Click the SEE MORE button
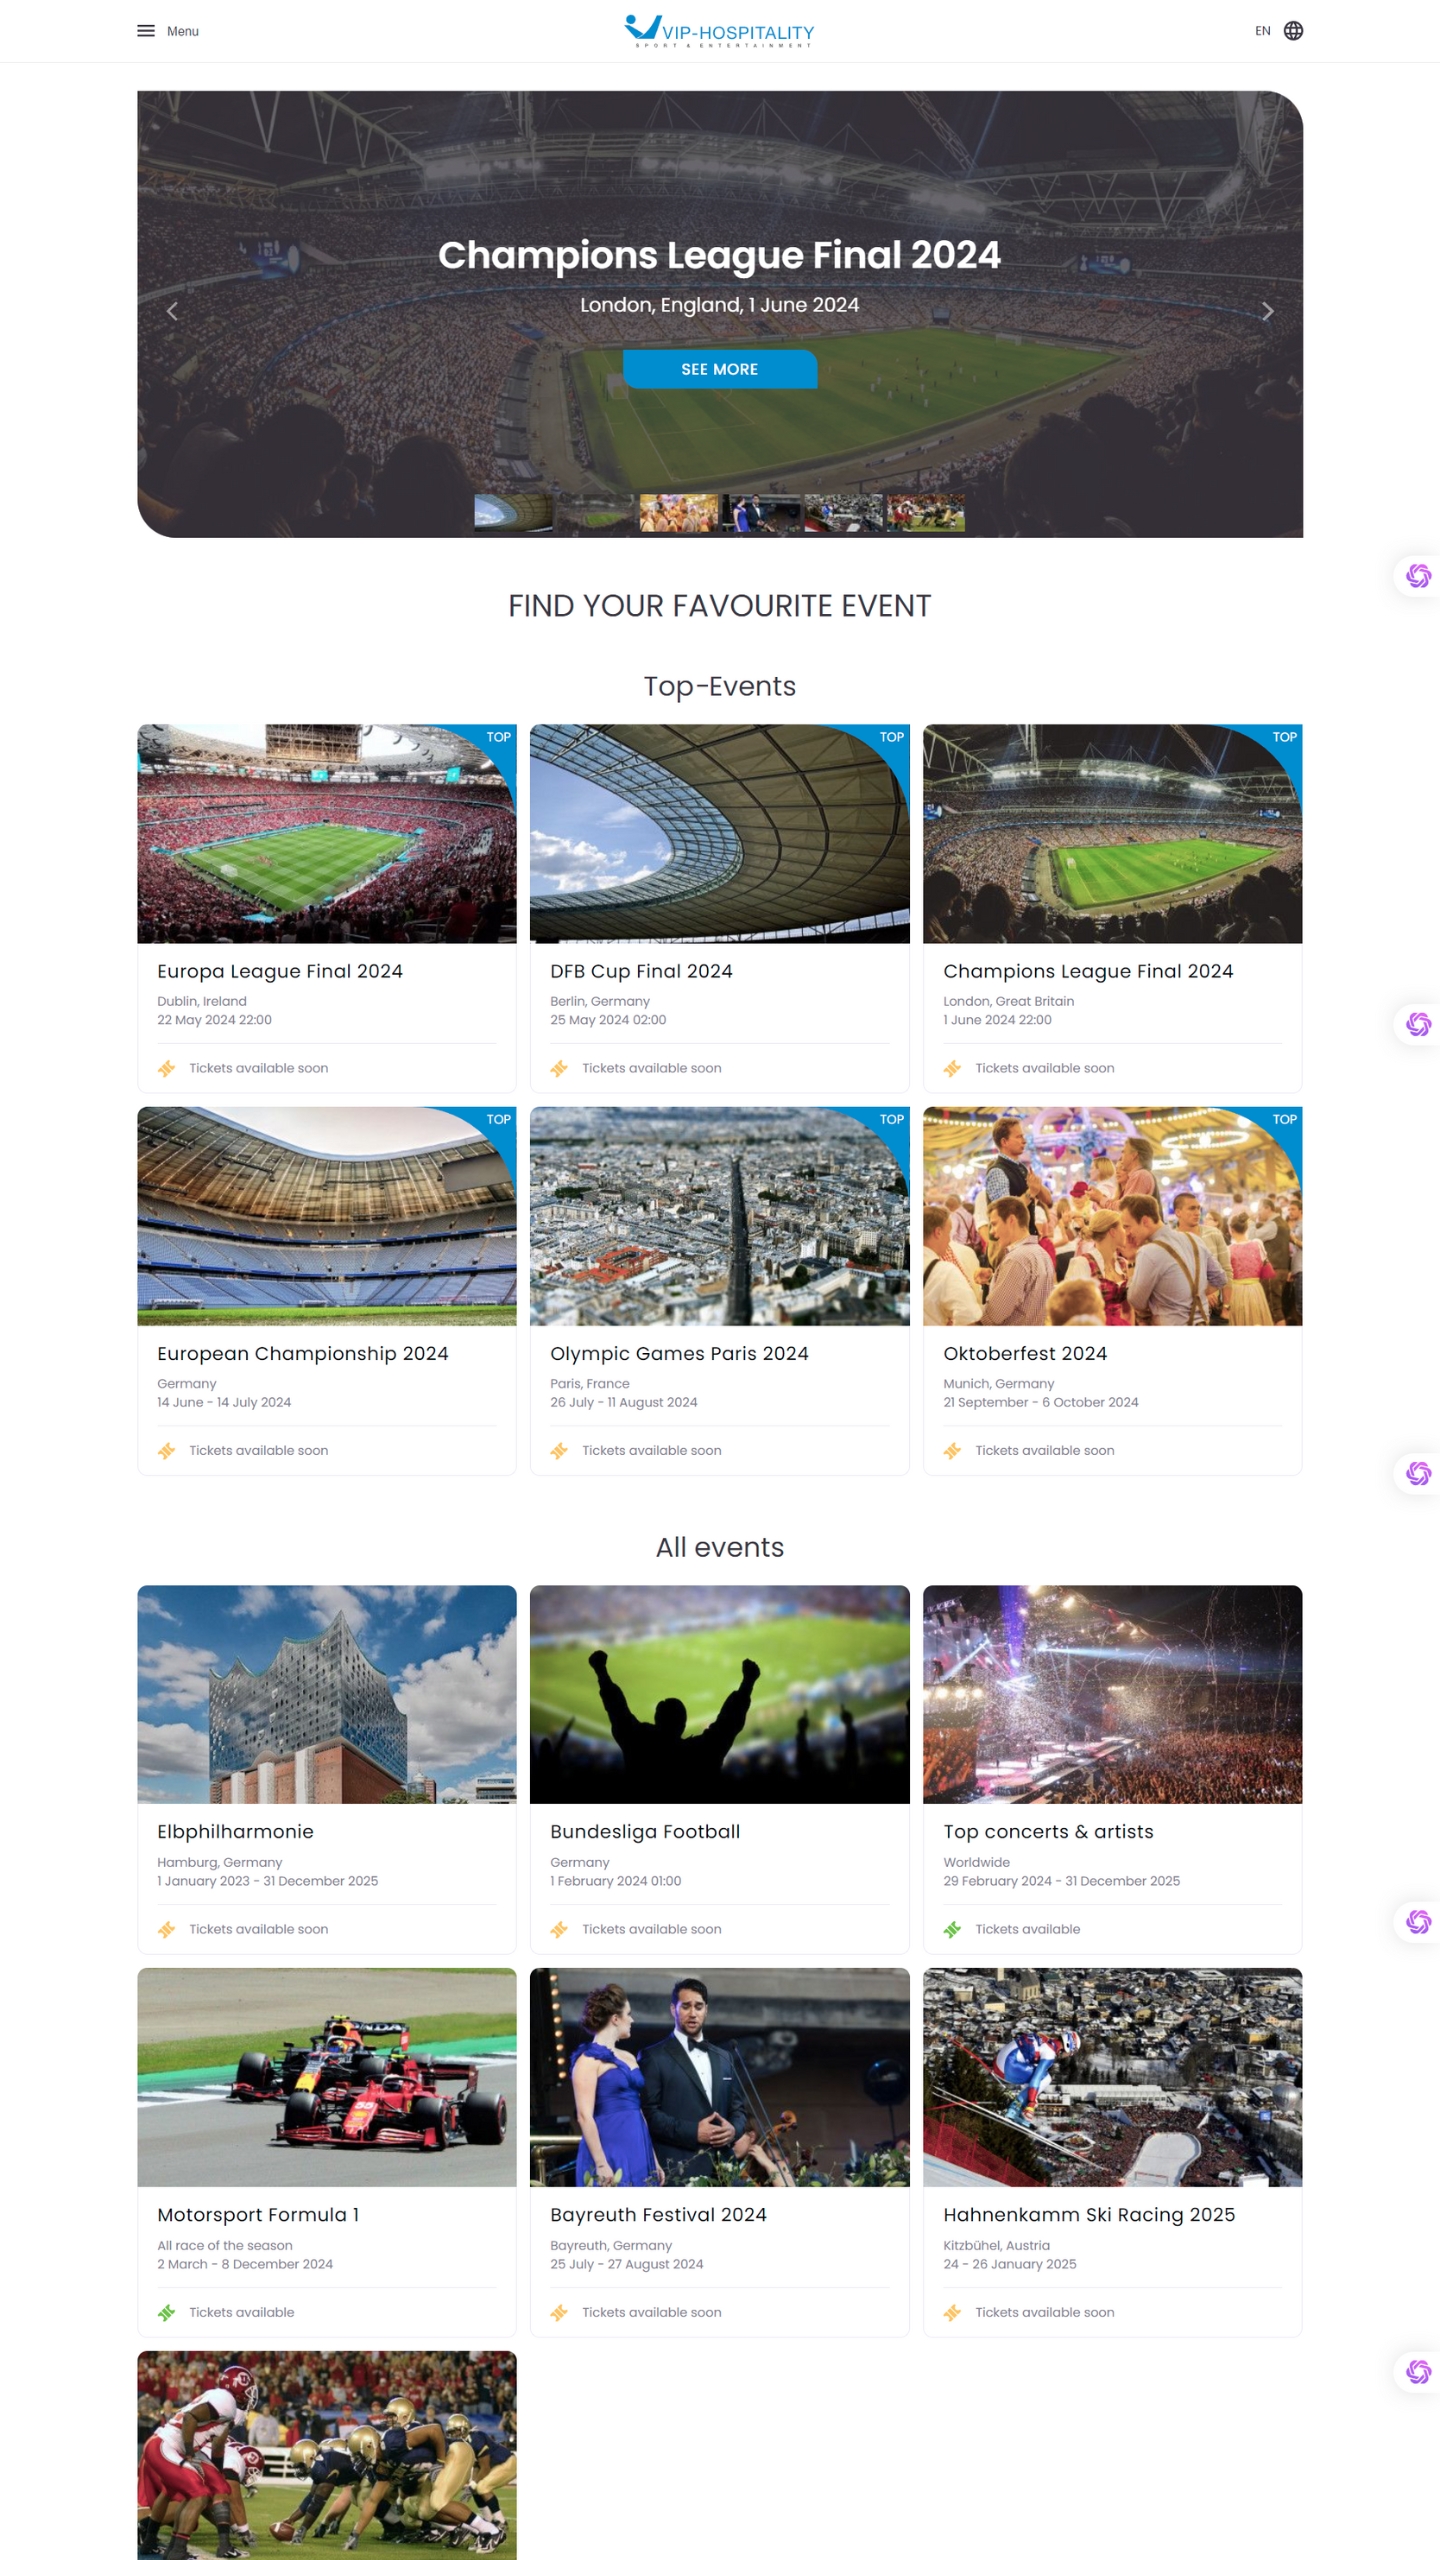The height and width of the screenshot is (2560, 1440). (x=719, y=369)
